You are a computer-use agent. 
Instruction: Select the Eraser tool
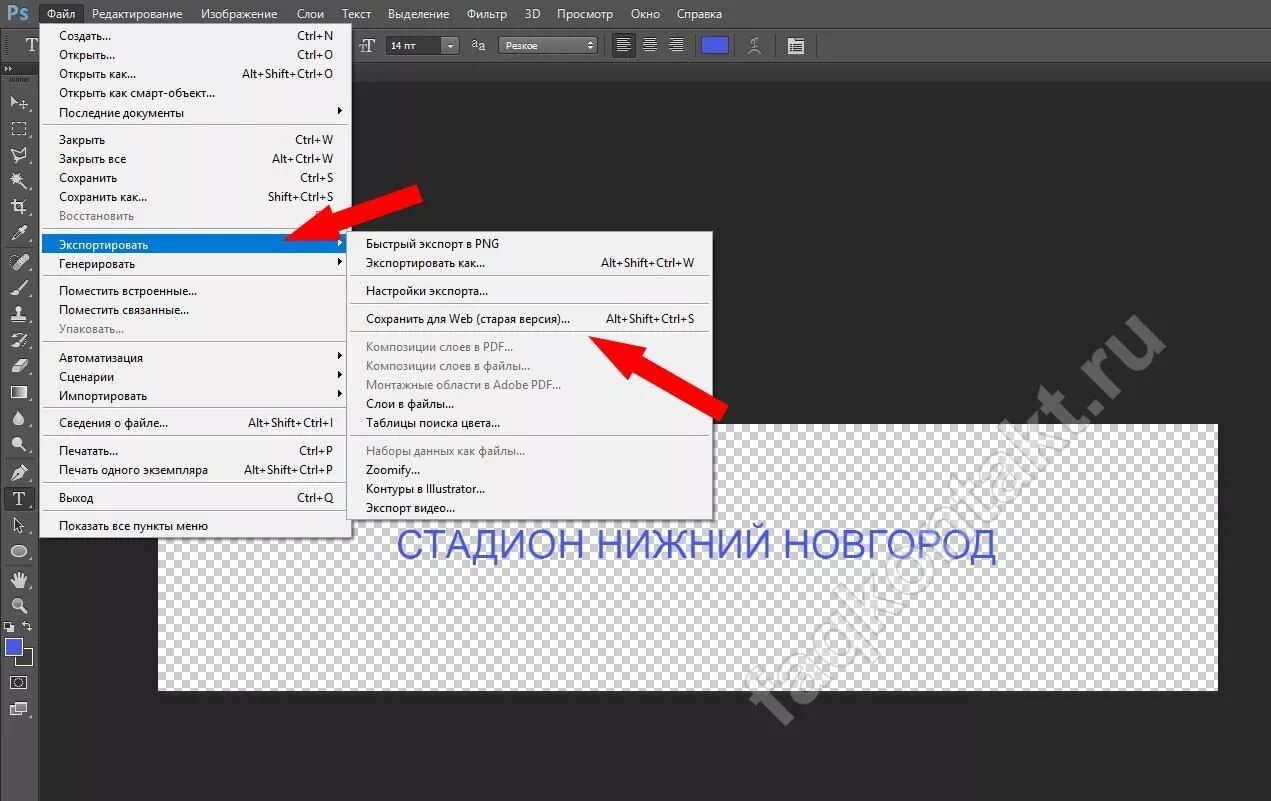tap(19, 365)
